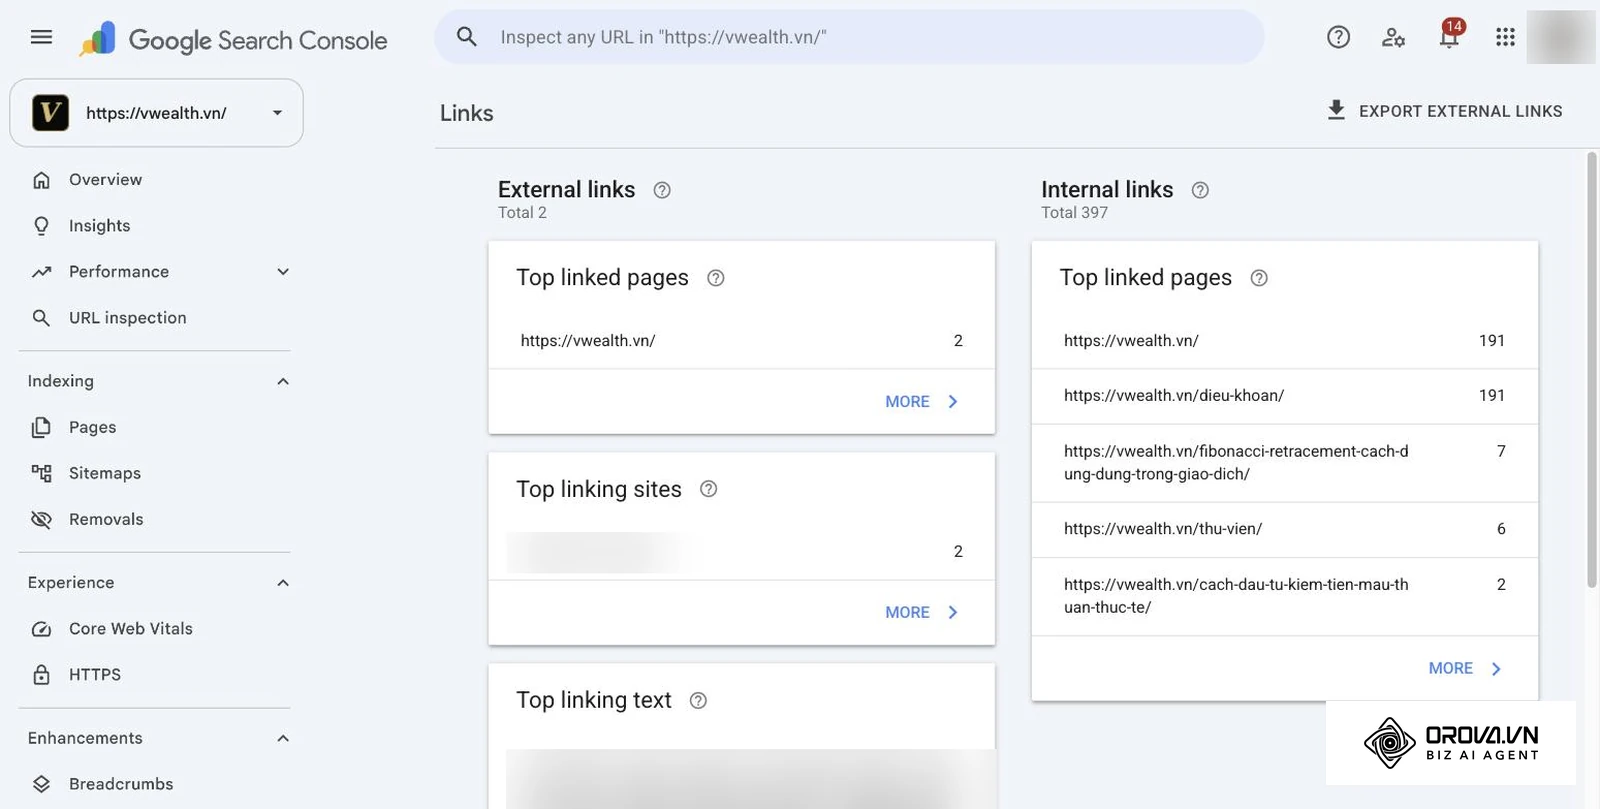The image size is (1600, 809).
Task: Open the Sitemaps report
Action: 104,474
